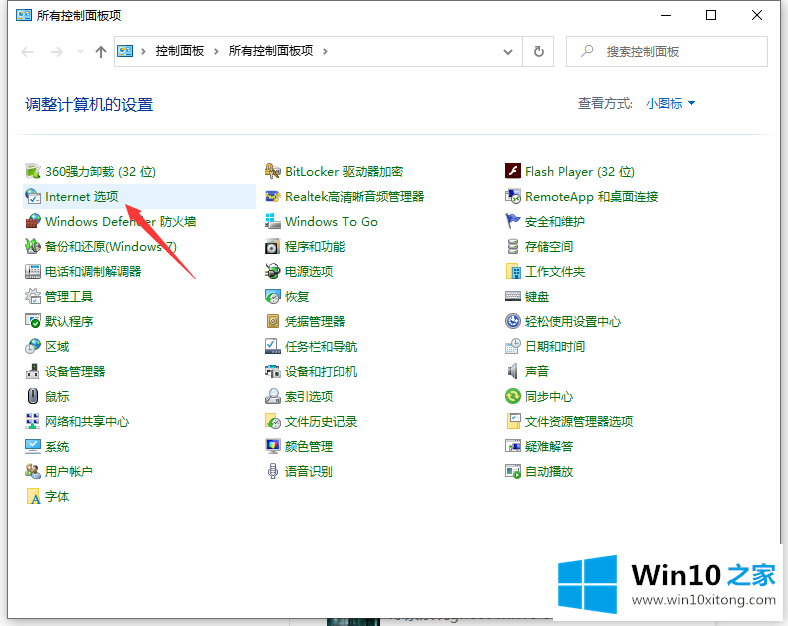Click the 区域 globe clock icon

tap(33, 346)
